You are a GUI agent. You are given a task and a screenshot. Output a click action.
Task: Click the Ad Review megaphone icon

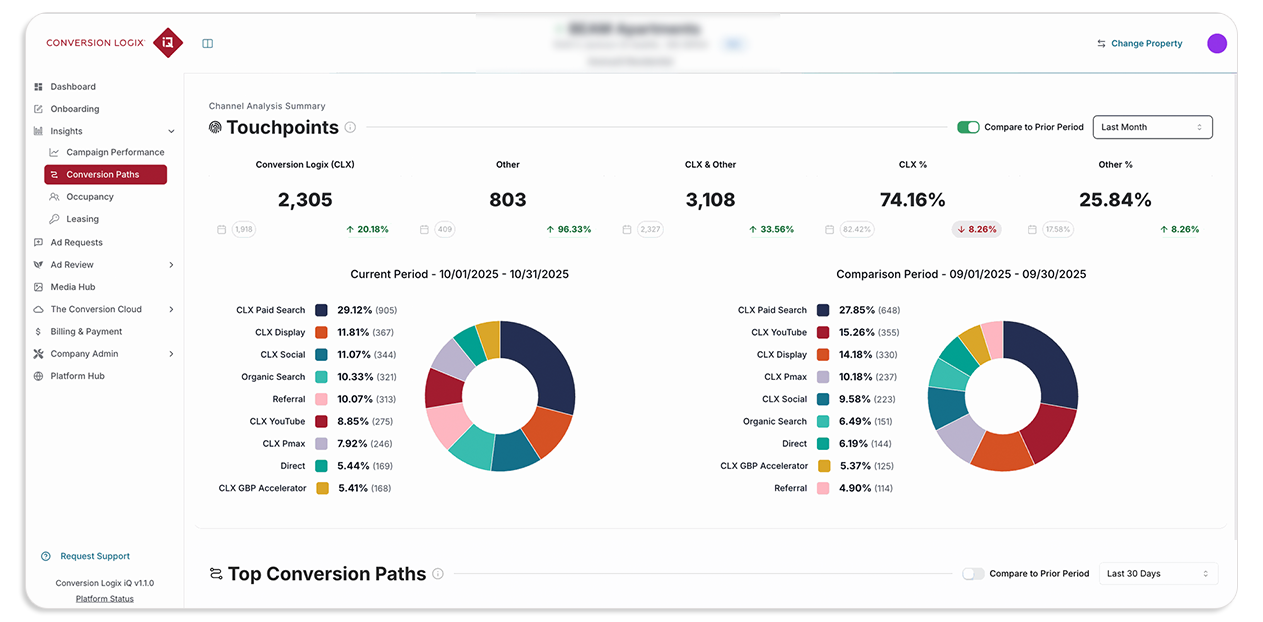click(38, 265)
